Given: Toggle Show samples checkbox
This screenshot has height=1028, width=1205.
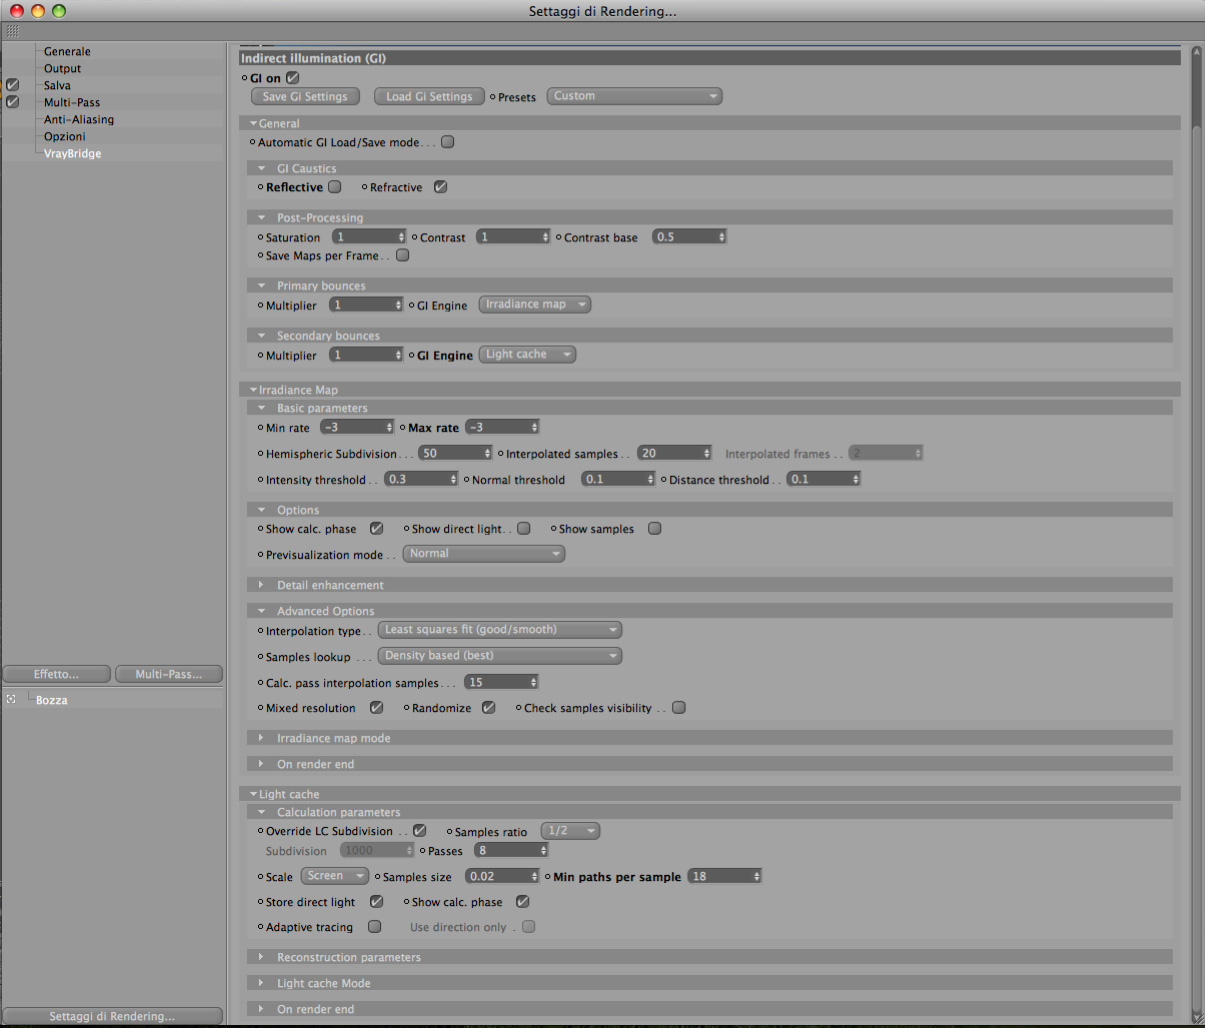Looking at the screenshot, I should coord(655,529).
